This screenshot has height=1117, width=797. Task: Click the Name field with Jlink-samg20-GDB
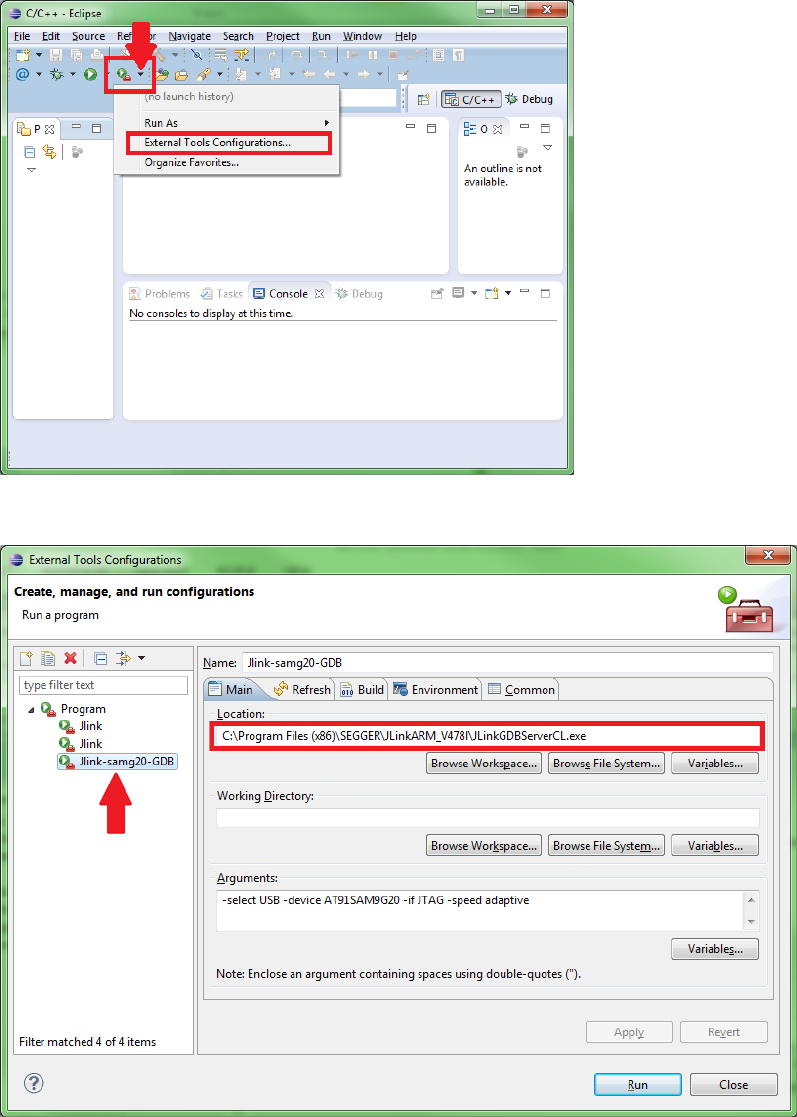click(508, 663)
